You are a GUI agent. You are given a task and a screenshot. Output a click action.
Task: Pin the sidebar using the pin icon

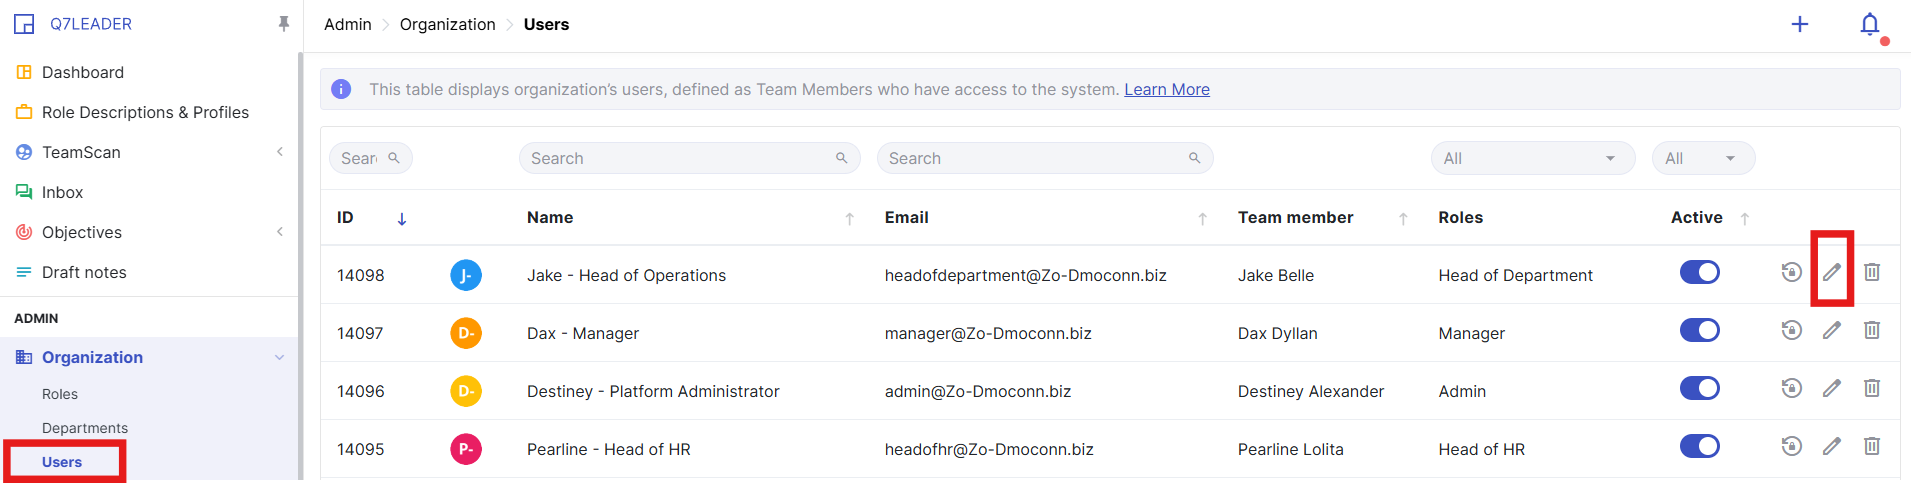pyautogui.click(x=284, y=24)
